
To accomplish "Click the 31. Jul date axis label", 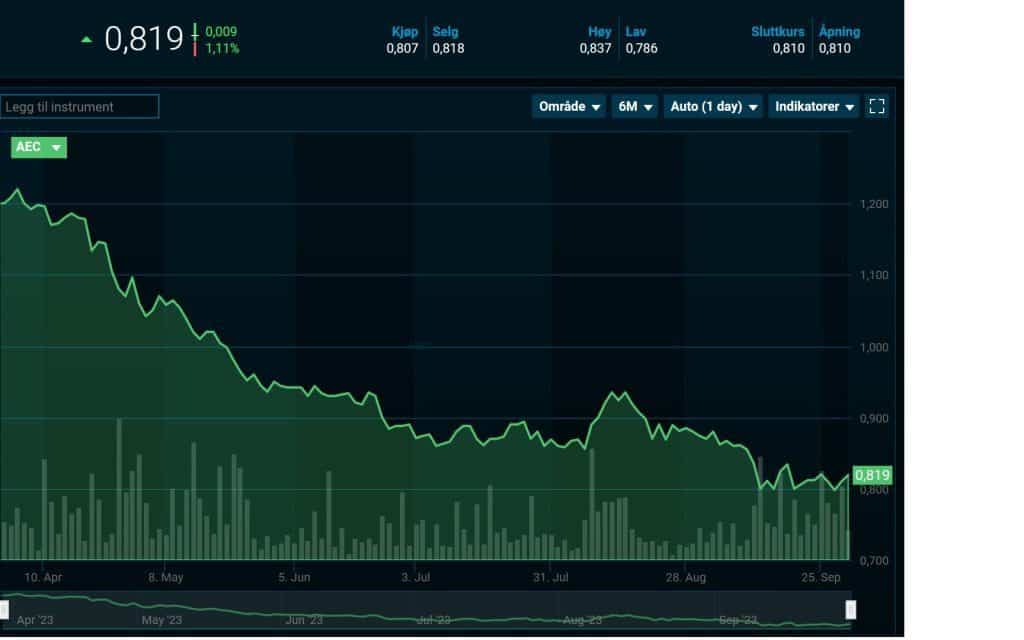I will (x=551, y=577).
